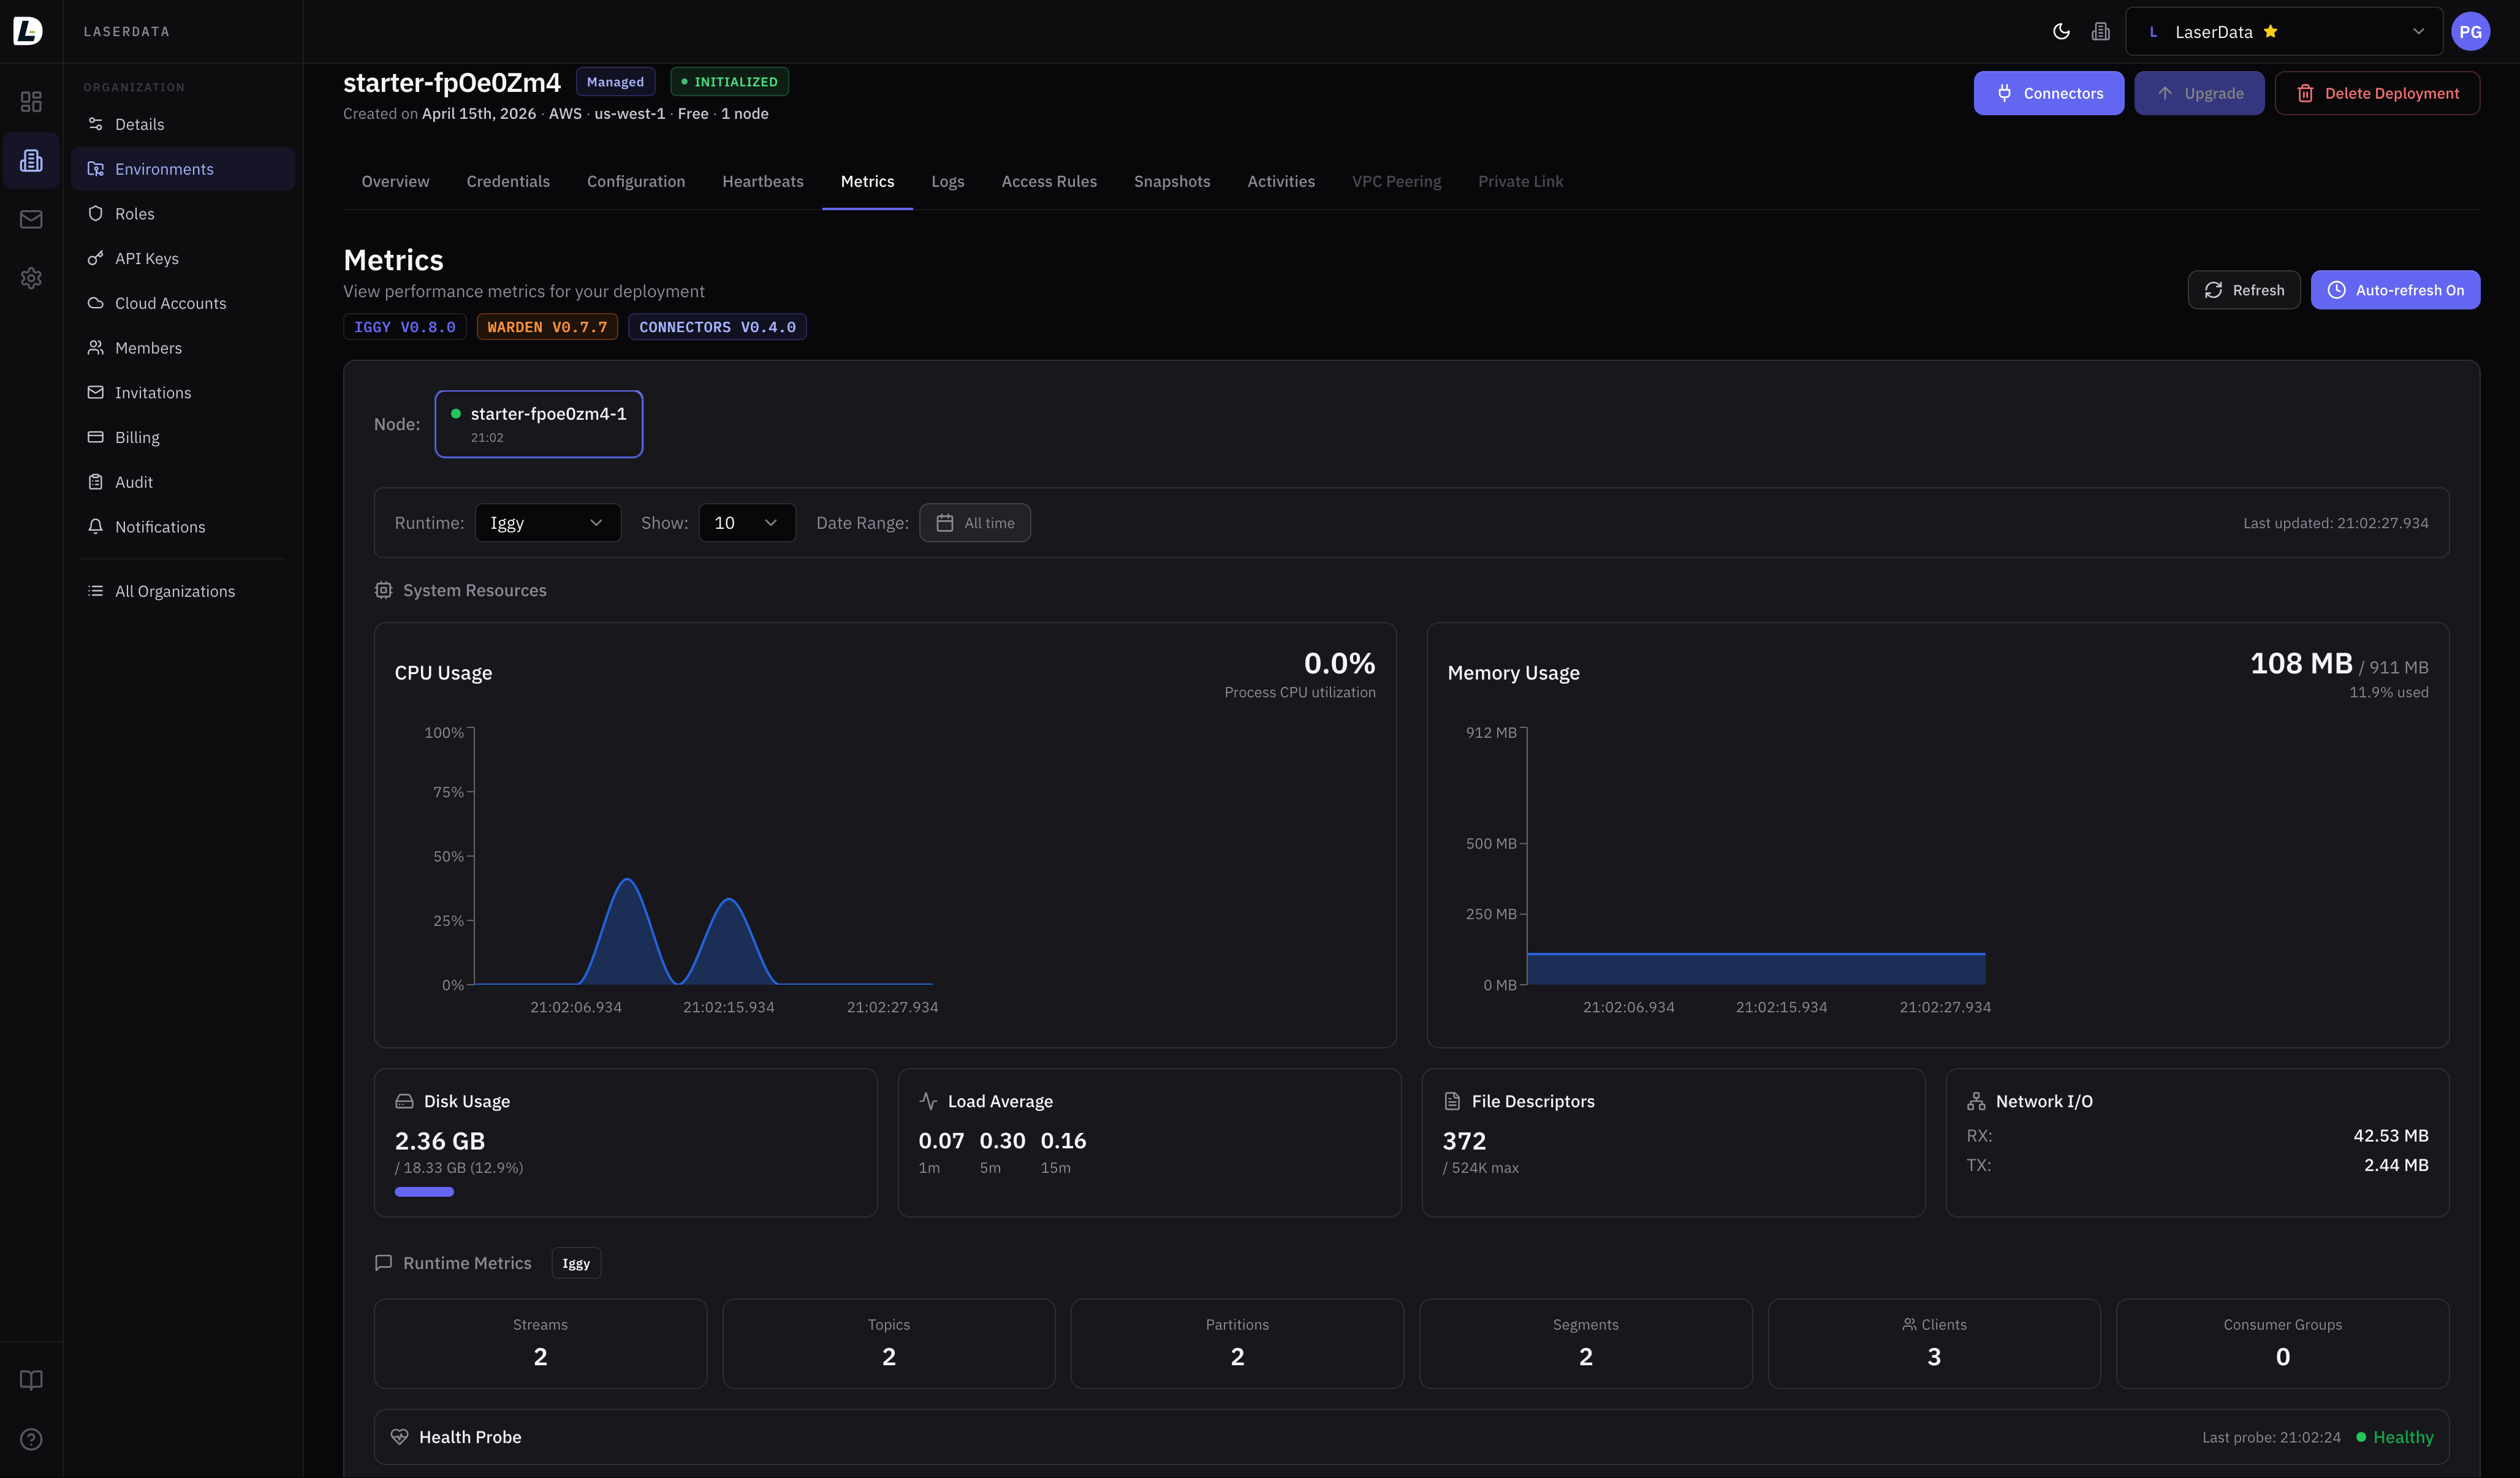Select node starter-fpoe0zm4-1
This screenshot has height=1478, width=2520.
538,423
